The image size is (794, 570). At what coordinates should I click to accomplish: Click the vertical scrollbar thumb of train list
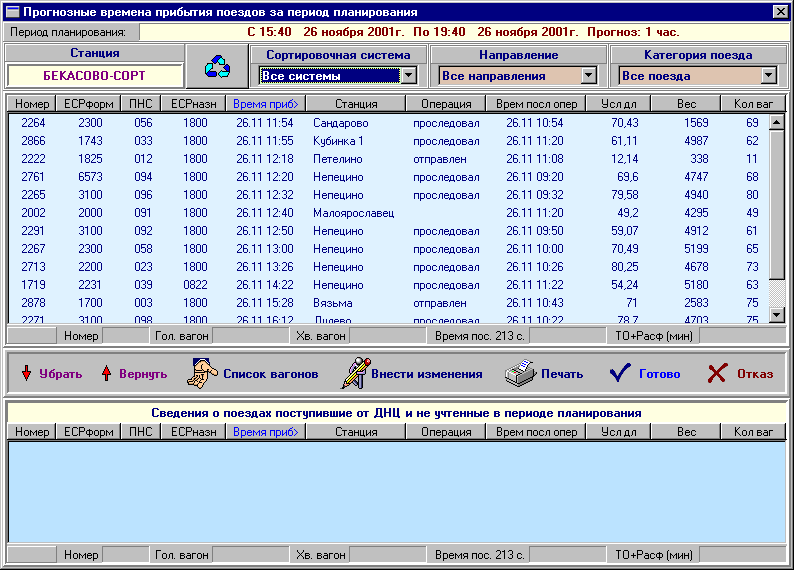[x=777, y=204]
